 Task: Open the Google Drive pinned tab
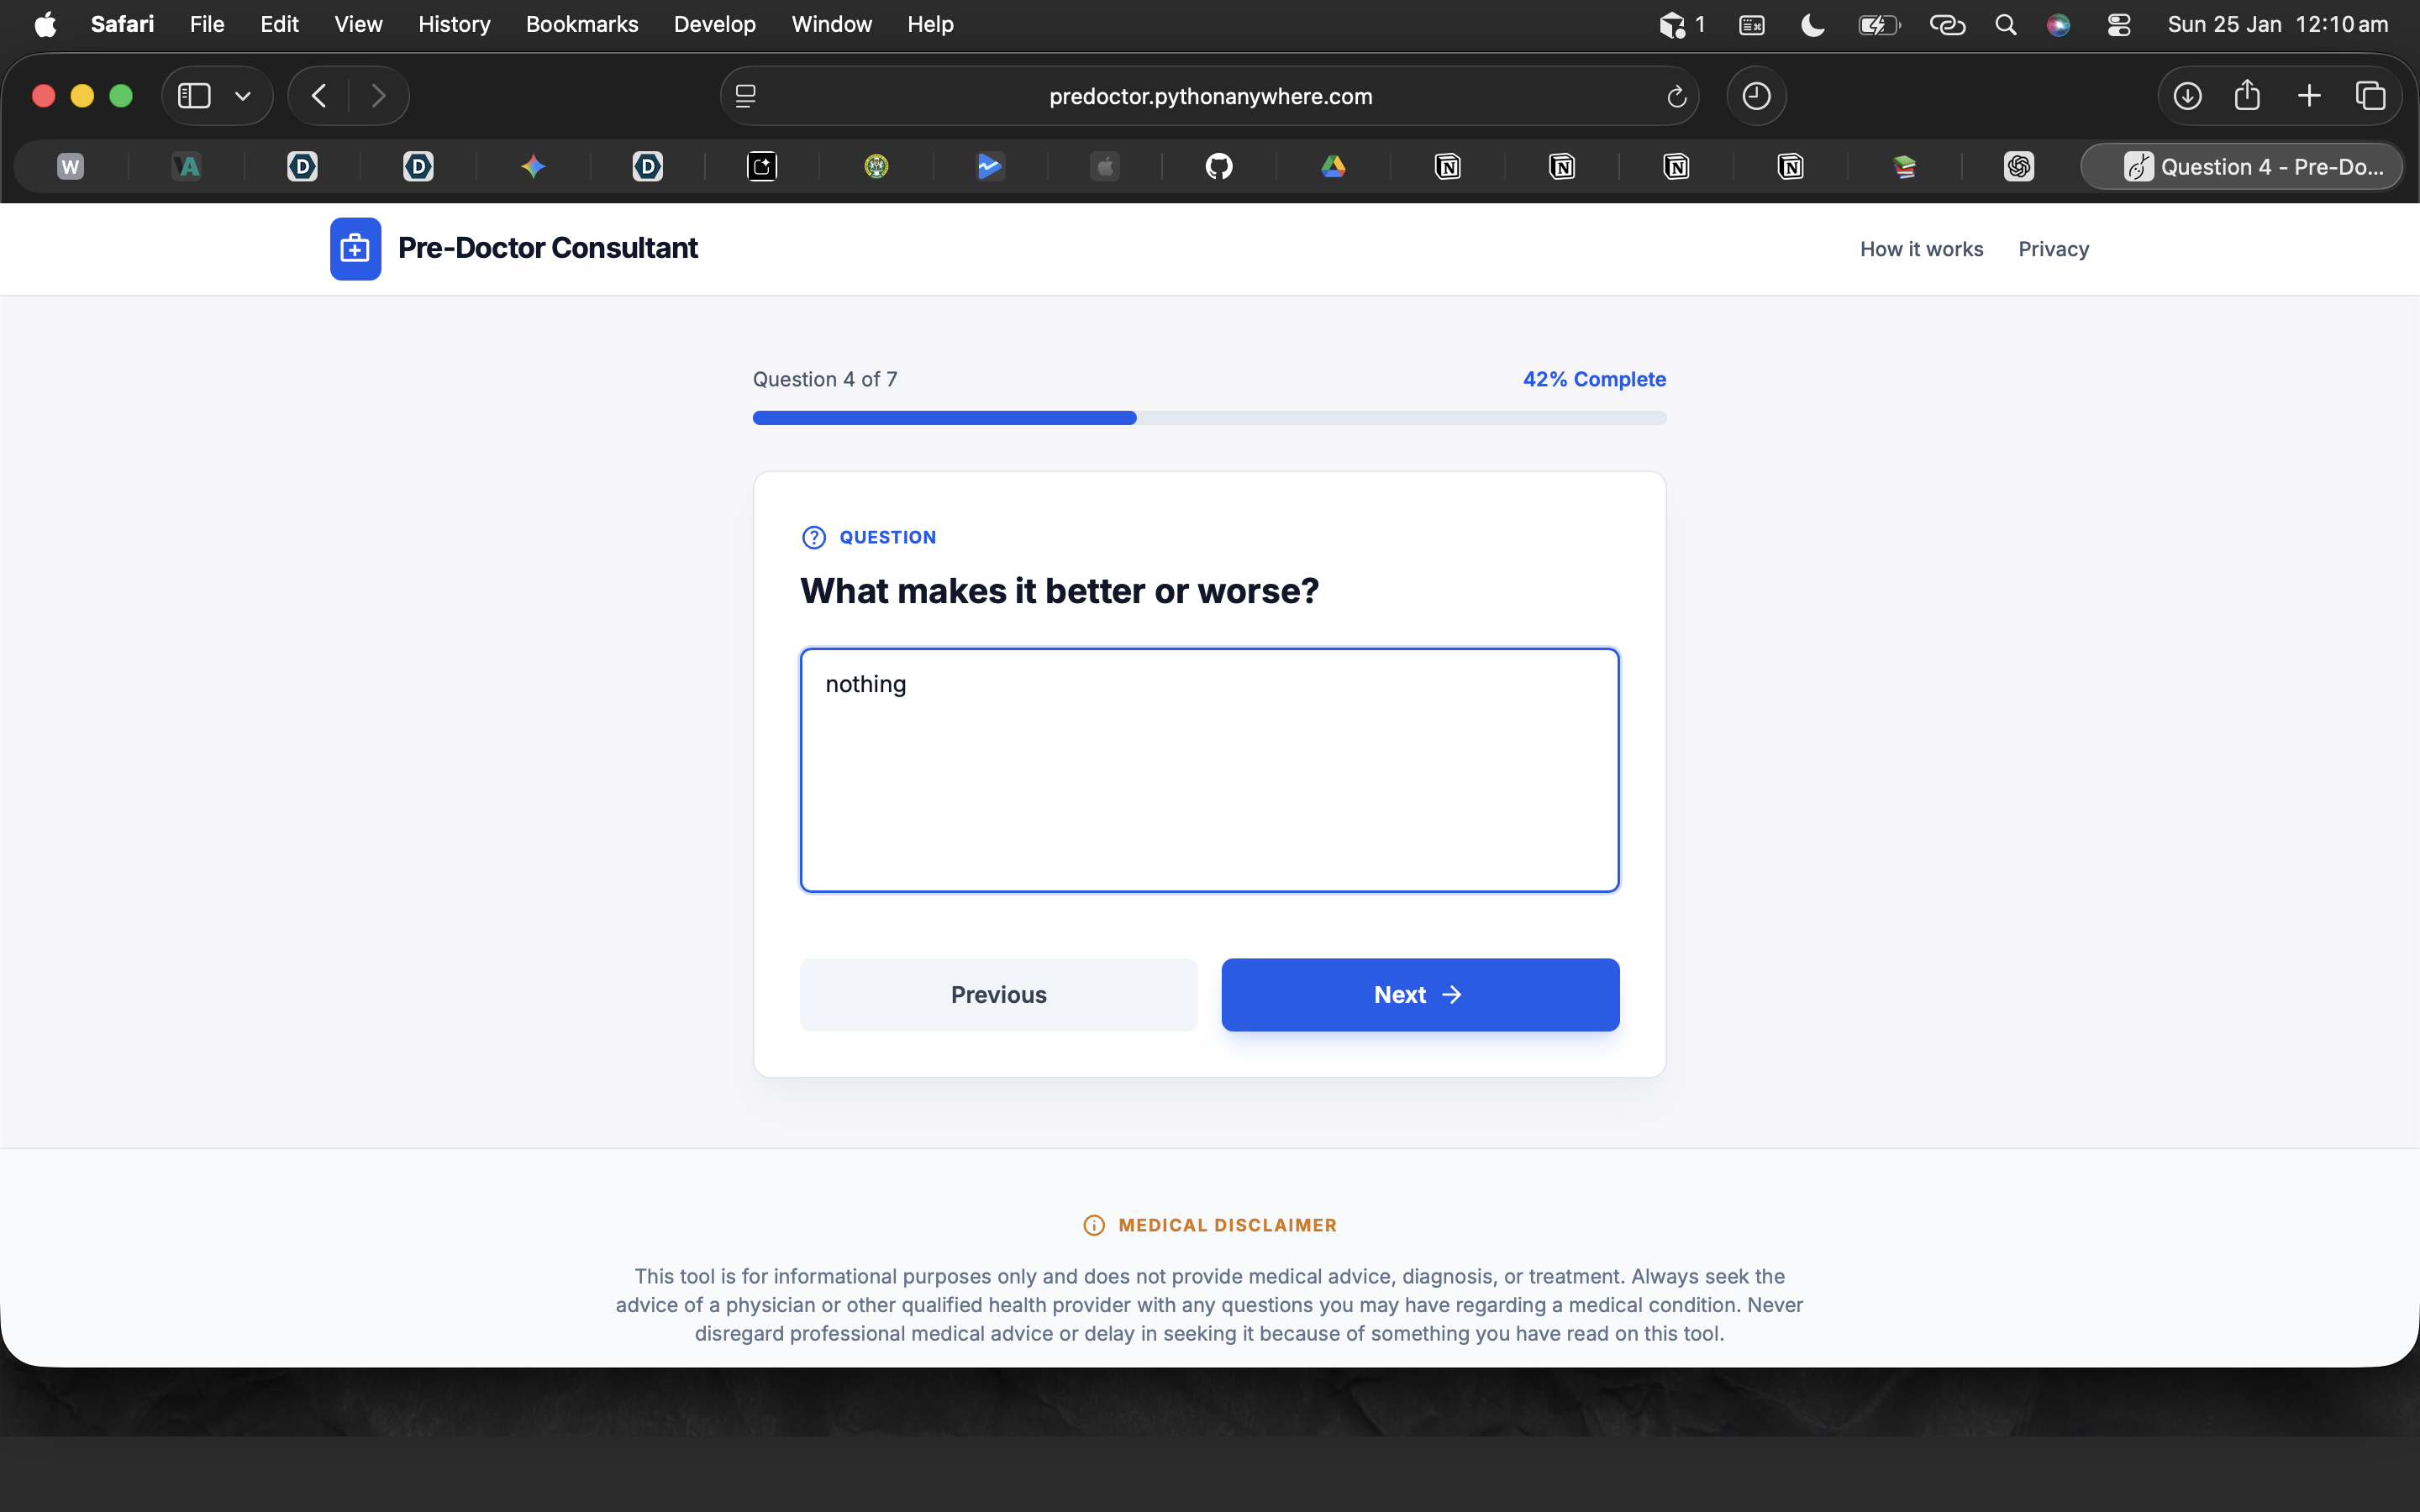tap(1333, 166)
